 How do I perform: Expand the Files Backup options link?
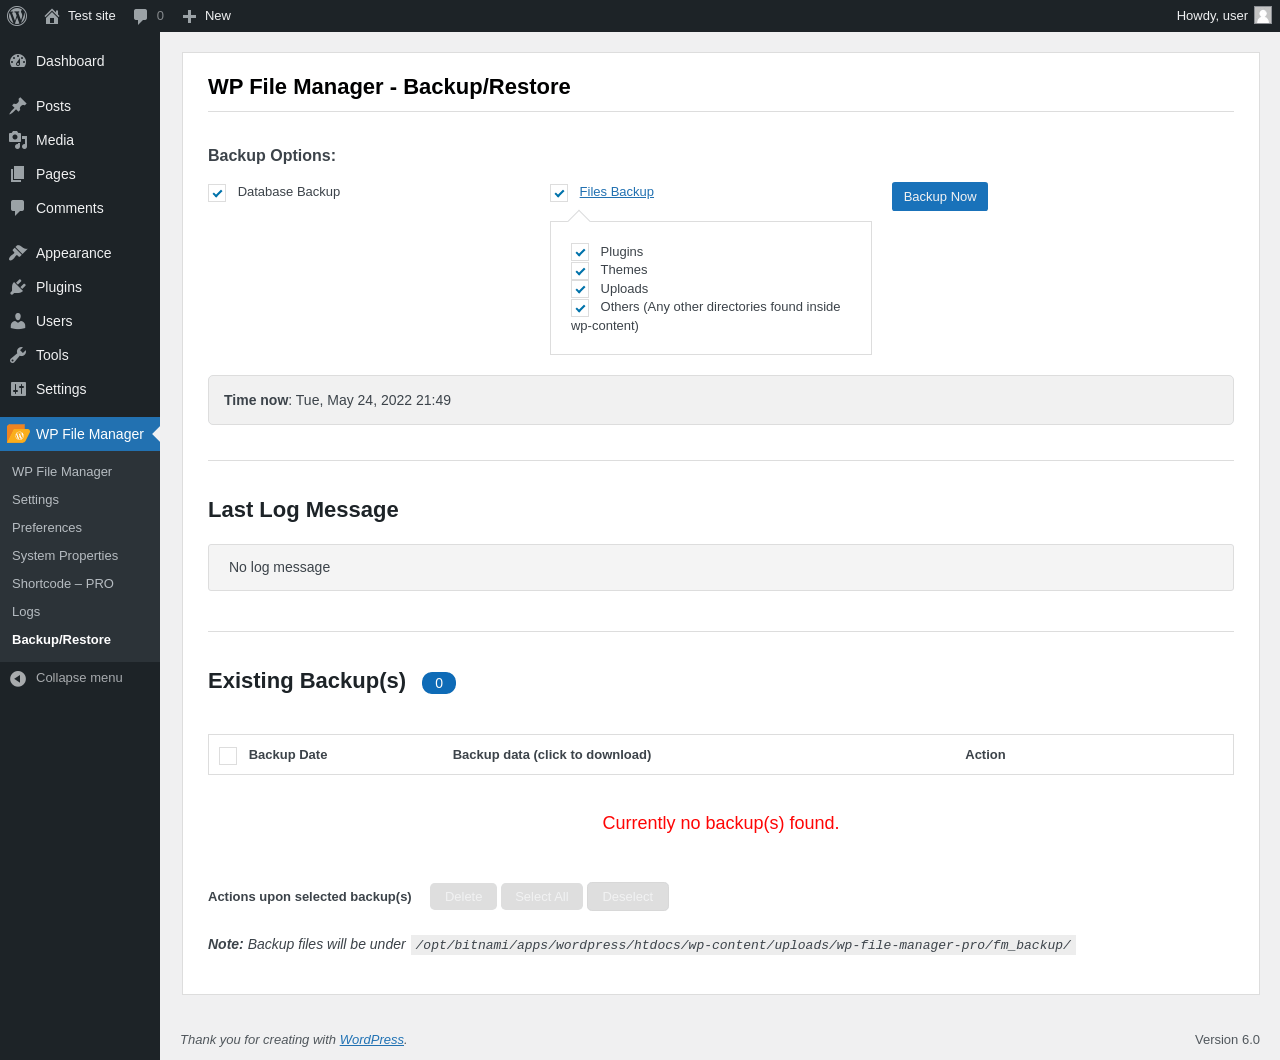(x=616, y=192)
